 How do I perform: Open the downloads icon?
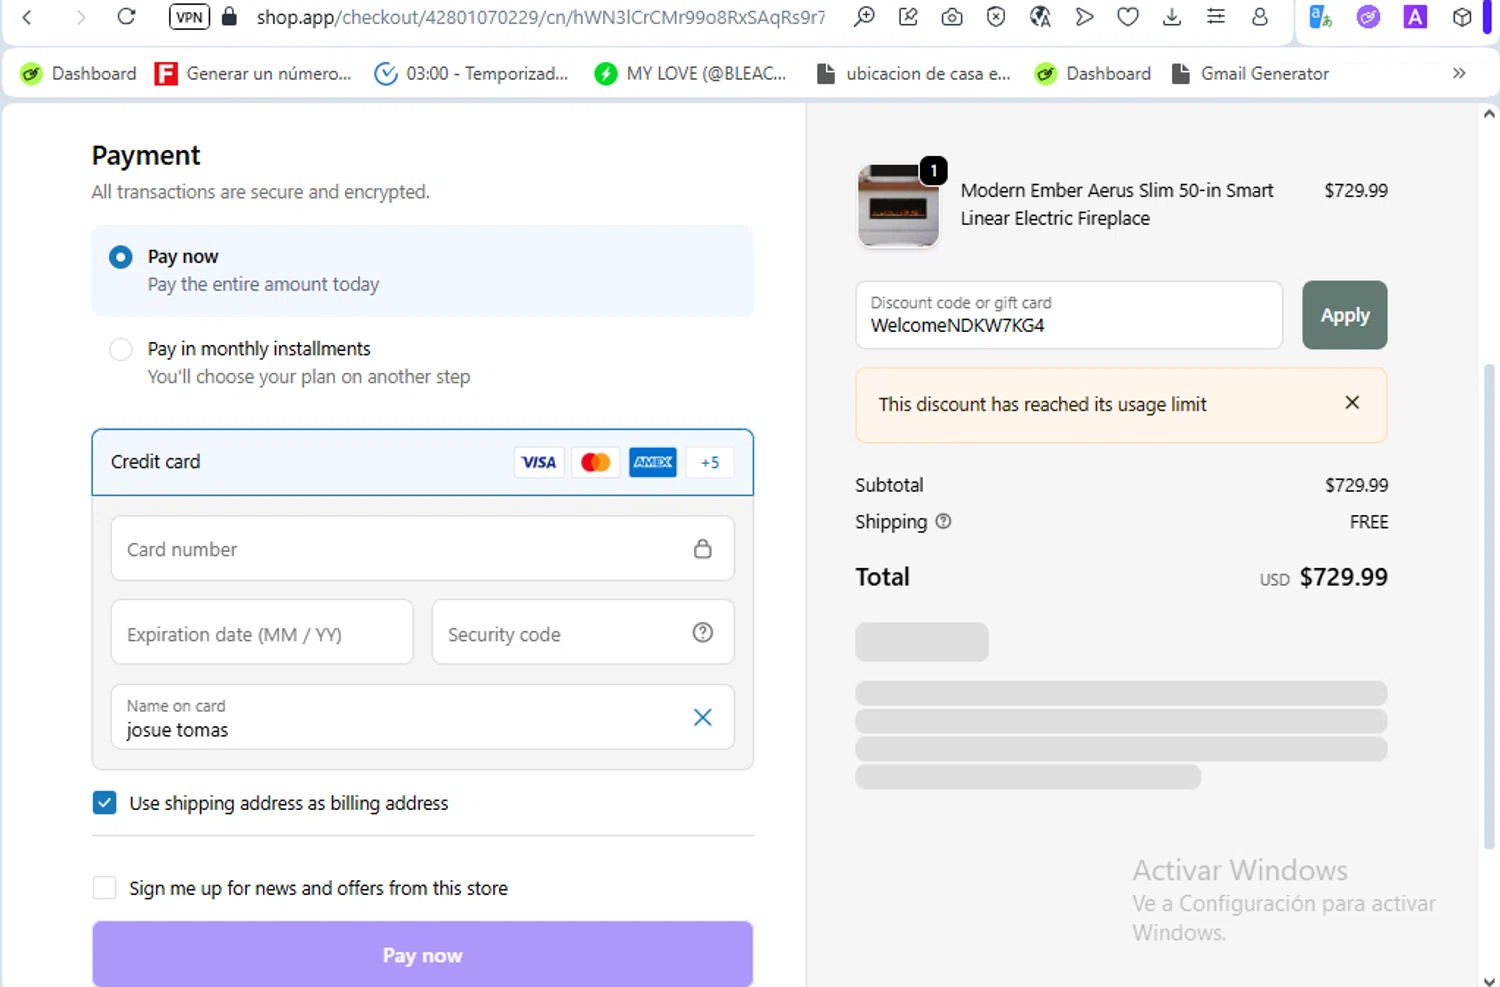coord(1172,17)
